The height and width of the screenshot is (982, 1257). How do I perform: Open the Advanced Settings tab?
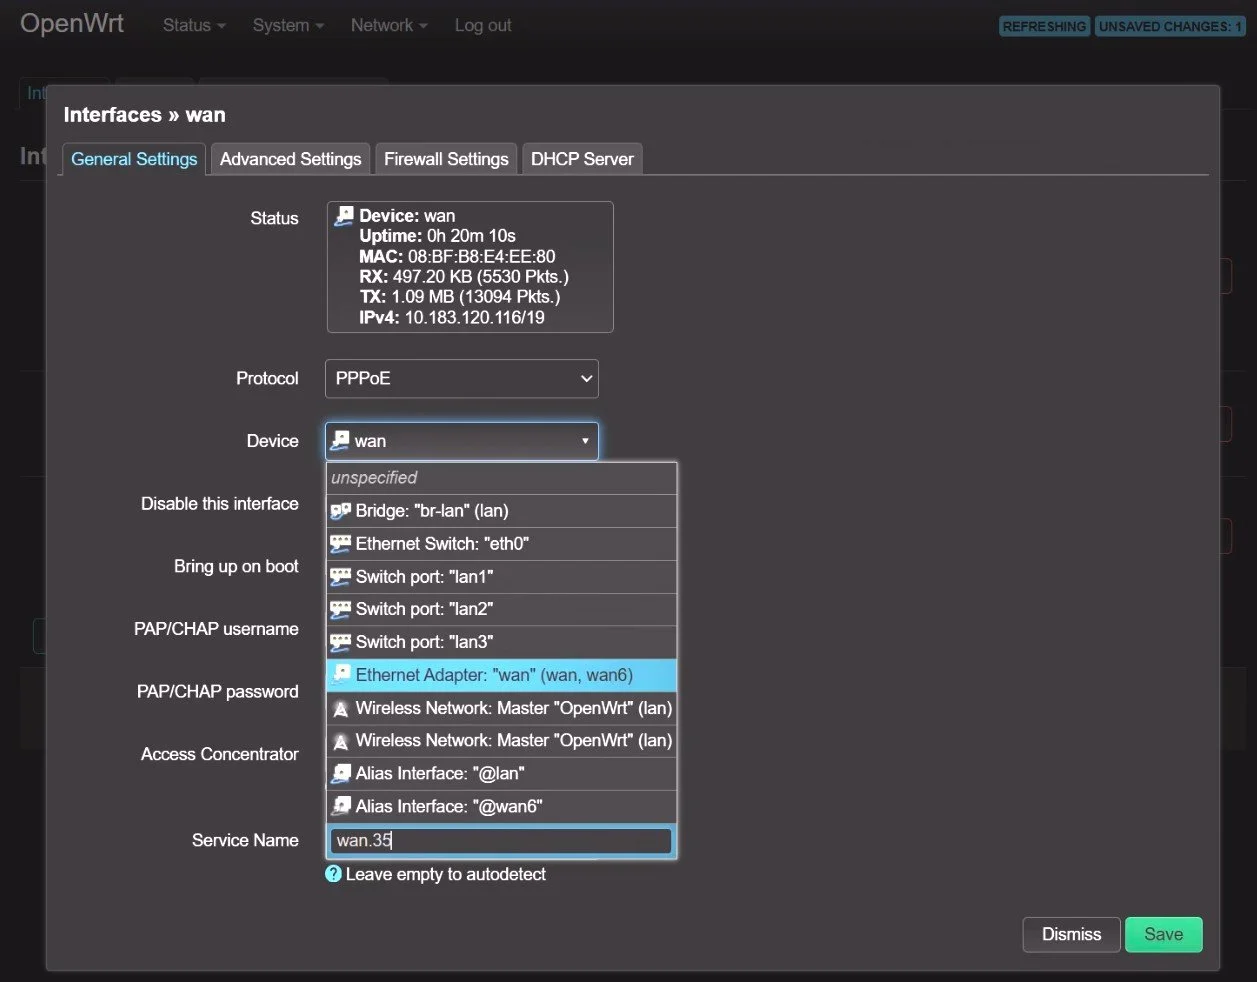291,159
